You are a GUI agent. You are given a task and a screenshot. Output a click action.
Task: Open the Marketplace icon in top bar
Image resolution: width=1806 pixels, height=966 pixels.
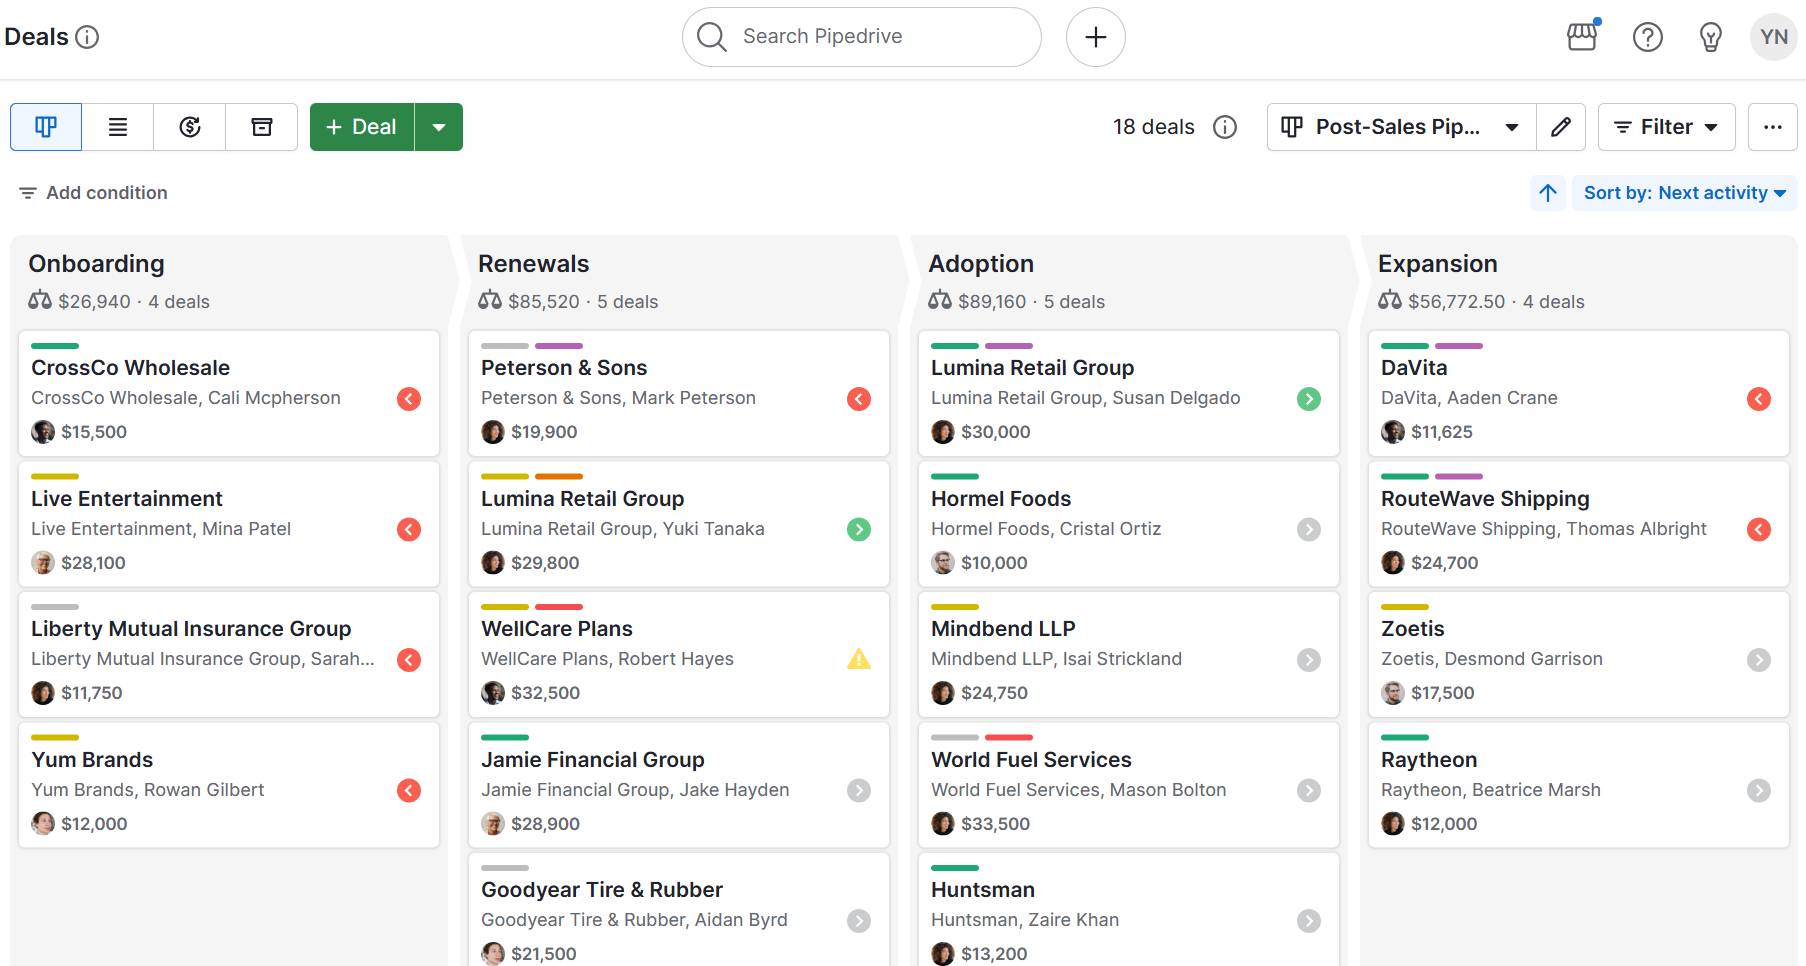(x=1582, y=37)
